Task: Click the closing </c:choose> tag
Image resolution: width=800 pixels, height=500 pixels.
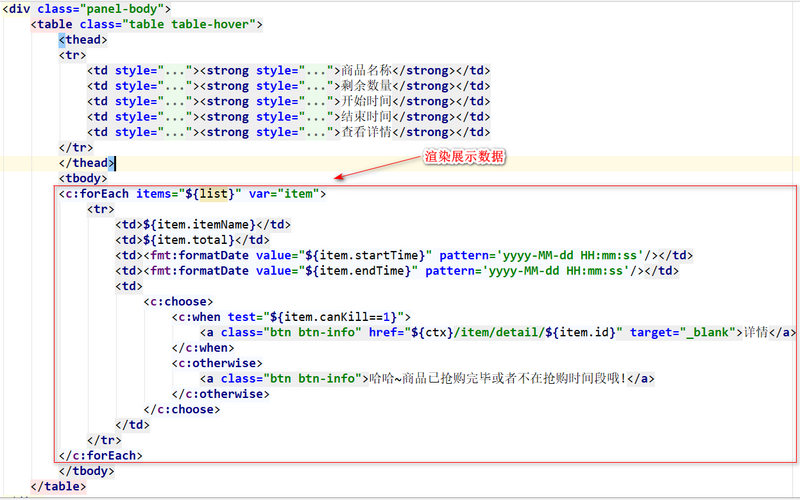Action: [x=182, y=409]
